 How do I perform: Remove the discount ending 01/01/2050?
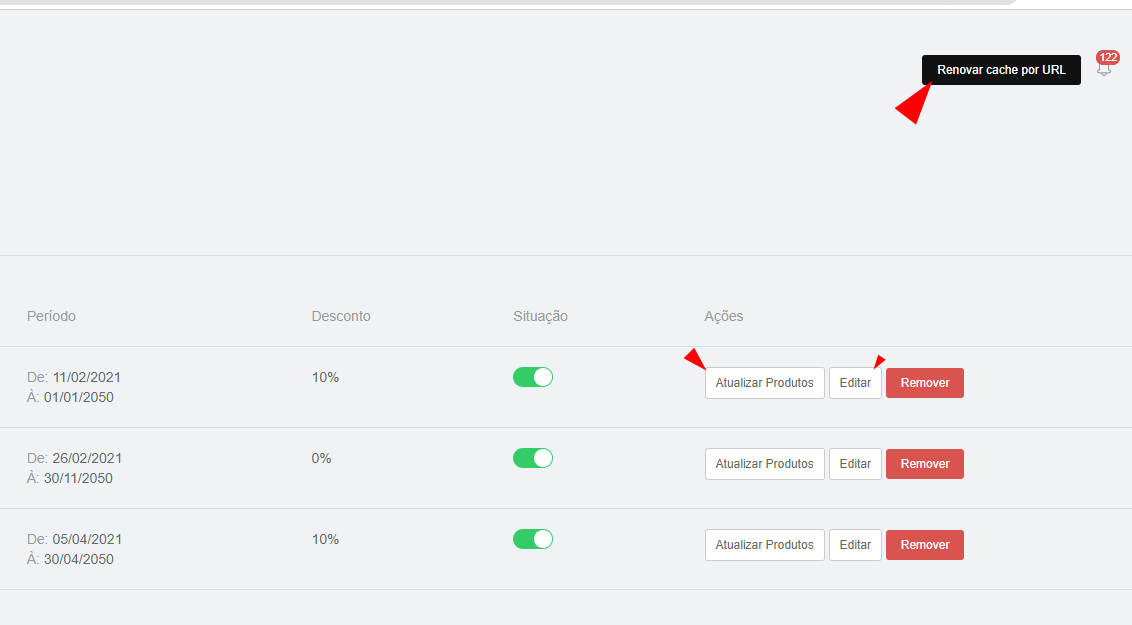point(925,383)
